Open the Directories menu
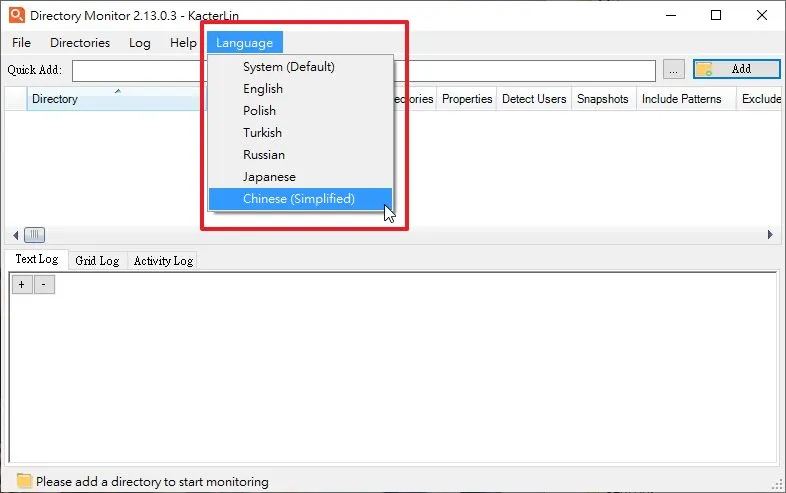 (x=80, y=43)
